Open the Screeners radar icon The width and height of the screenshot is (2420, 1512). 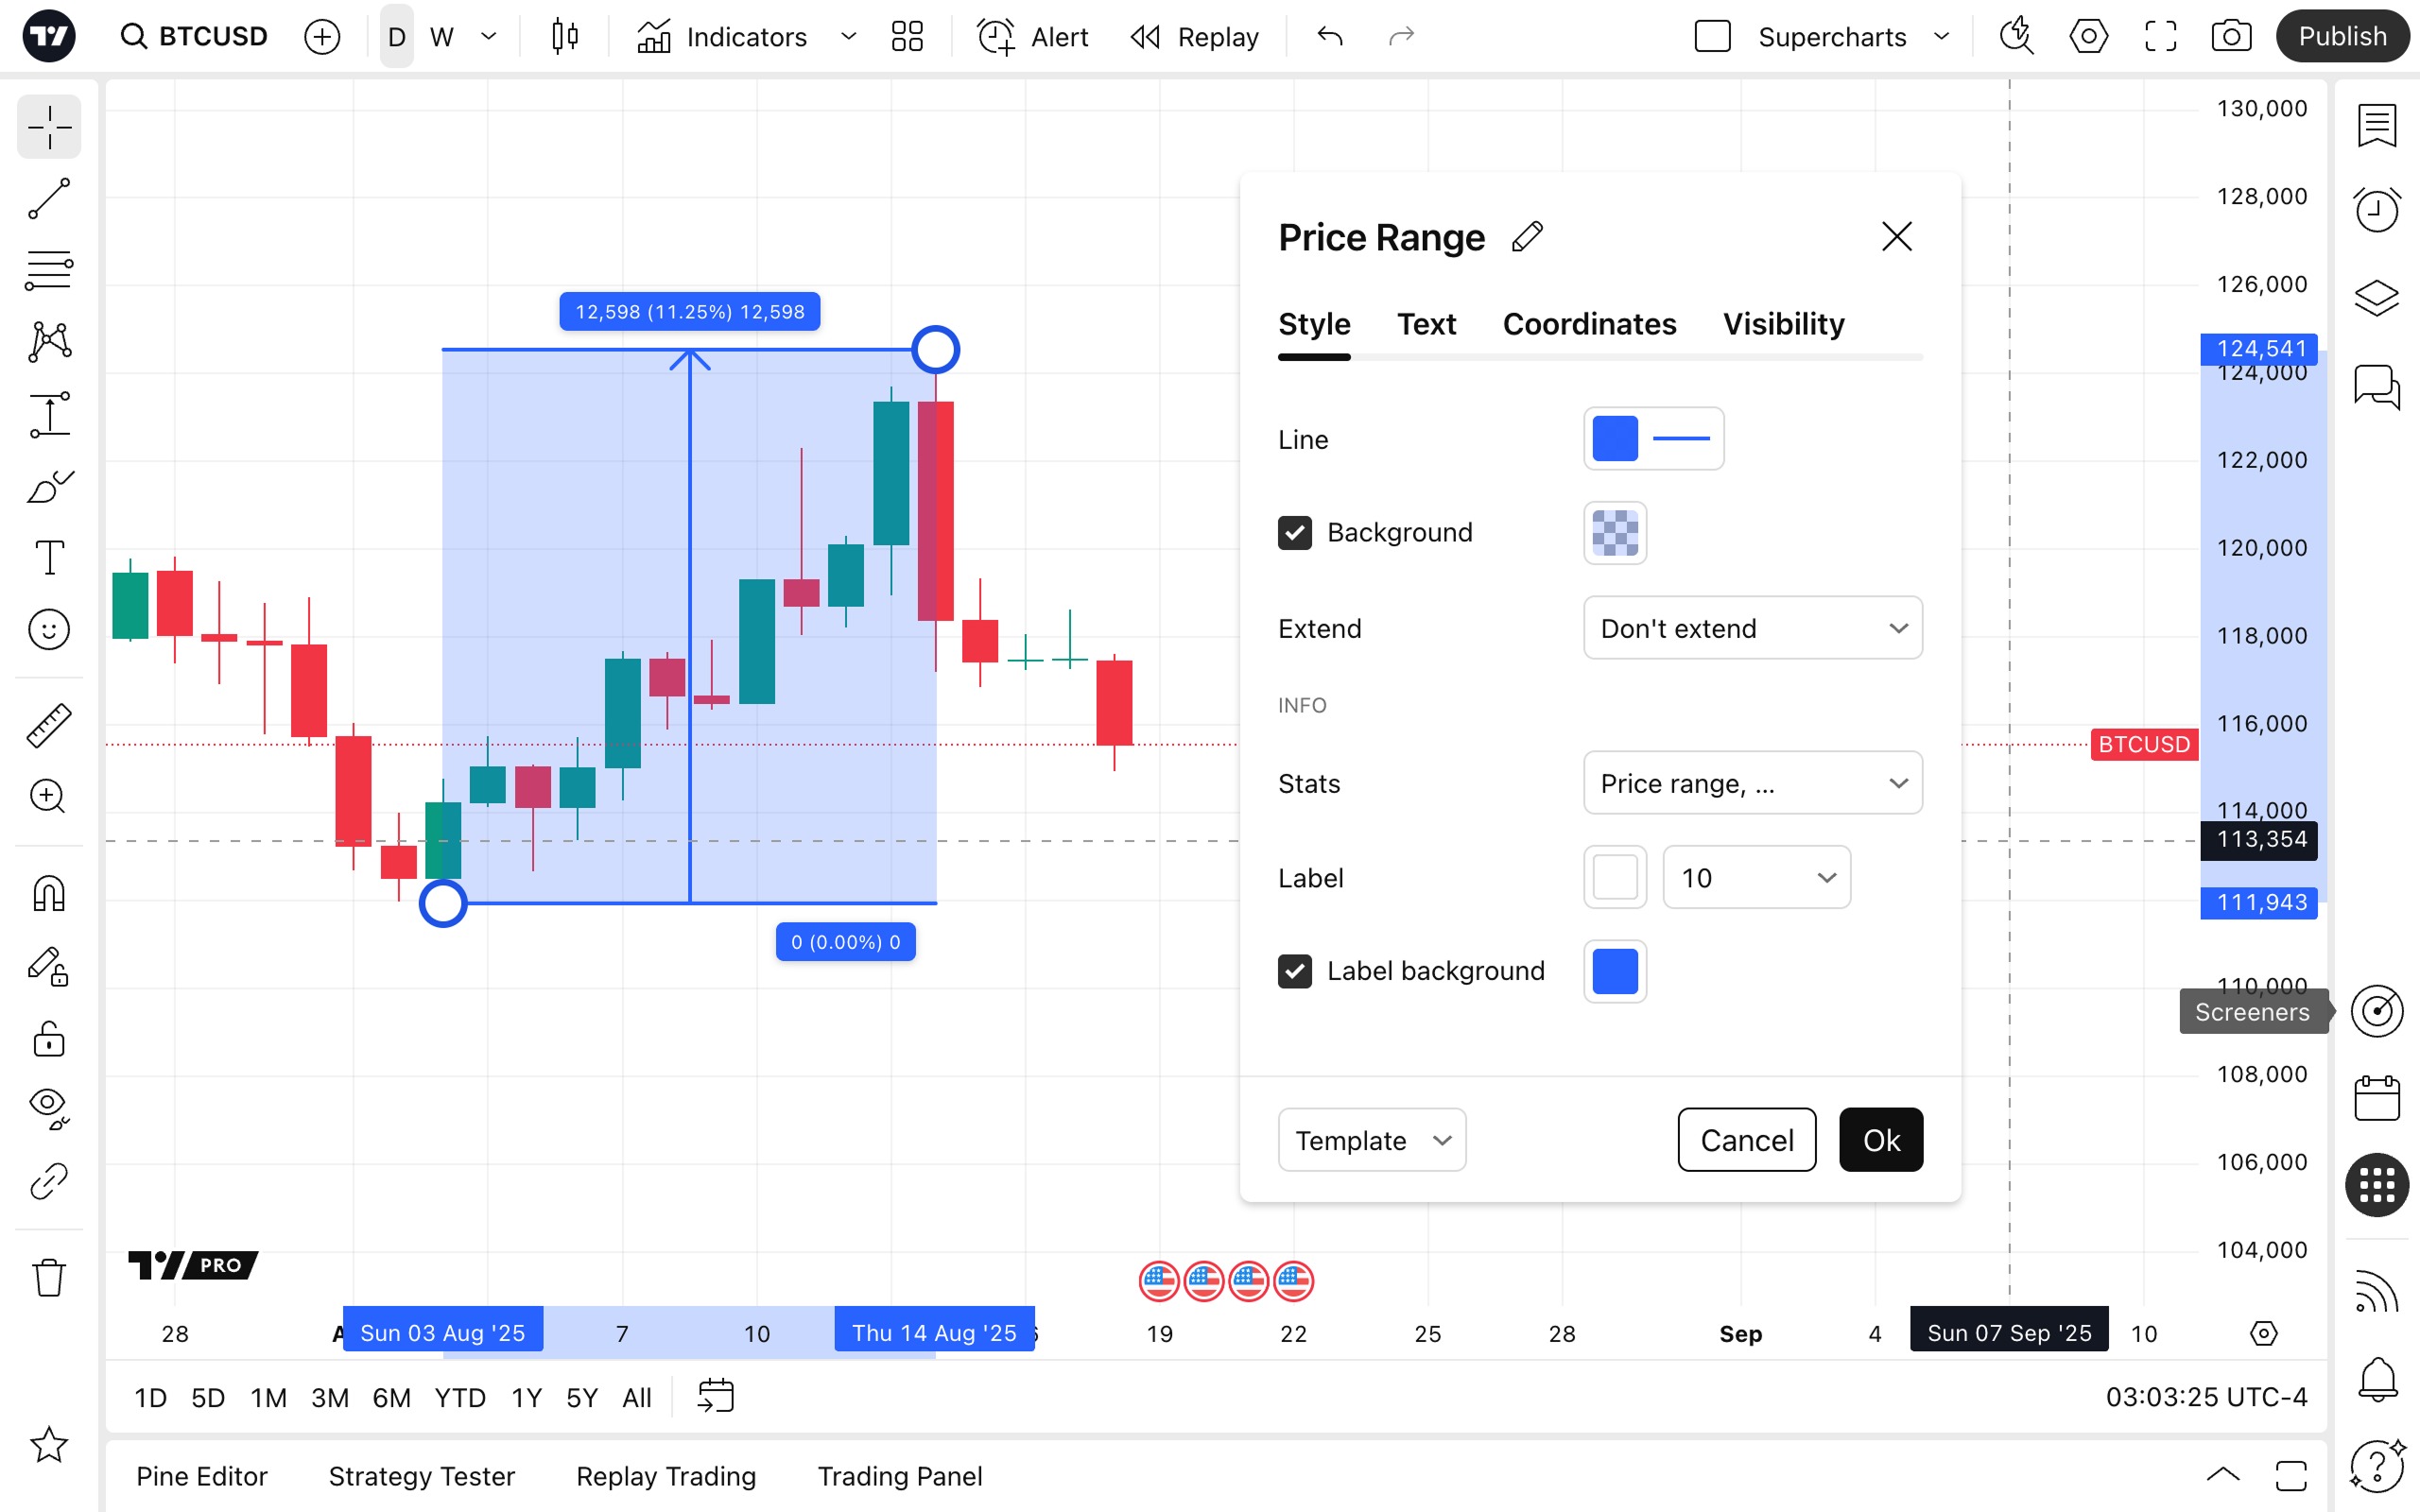point(2377,1011)
